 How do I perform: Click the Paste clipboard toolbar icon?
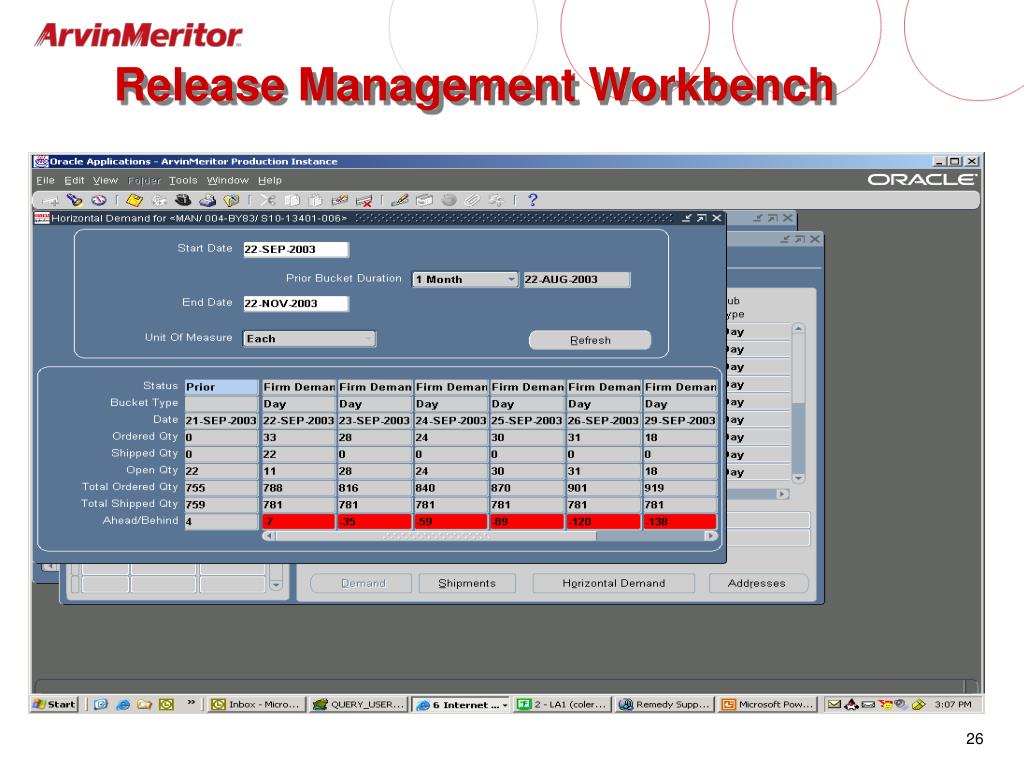(316, 200)
